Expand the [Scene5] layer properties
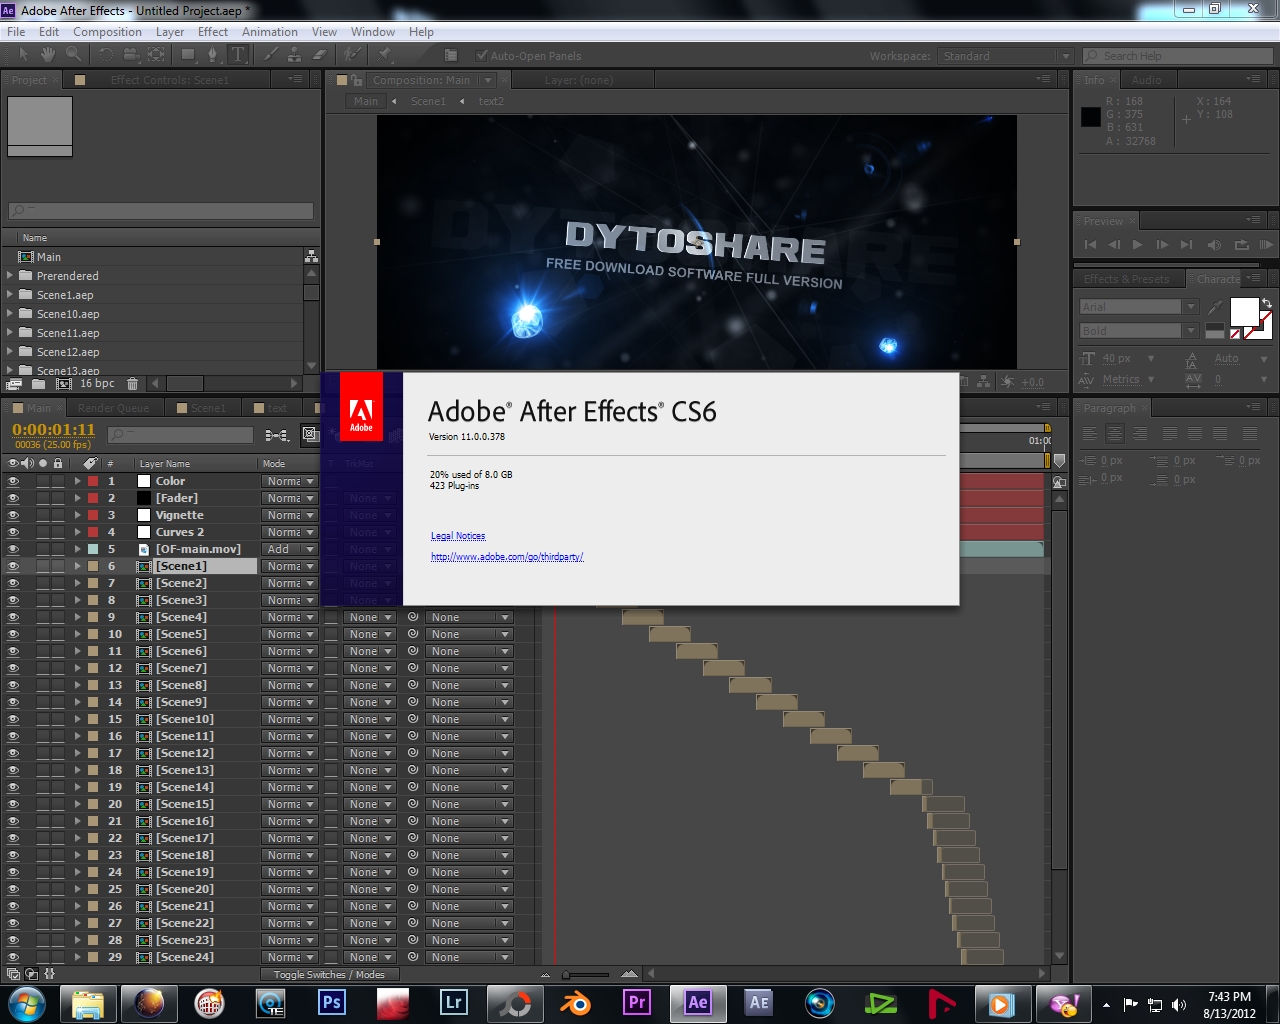 tap(77, 634)
